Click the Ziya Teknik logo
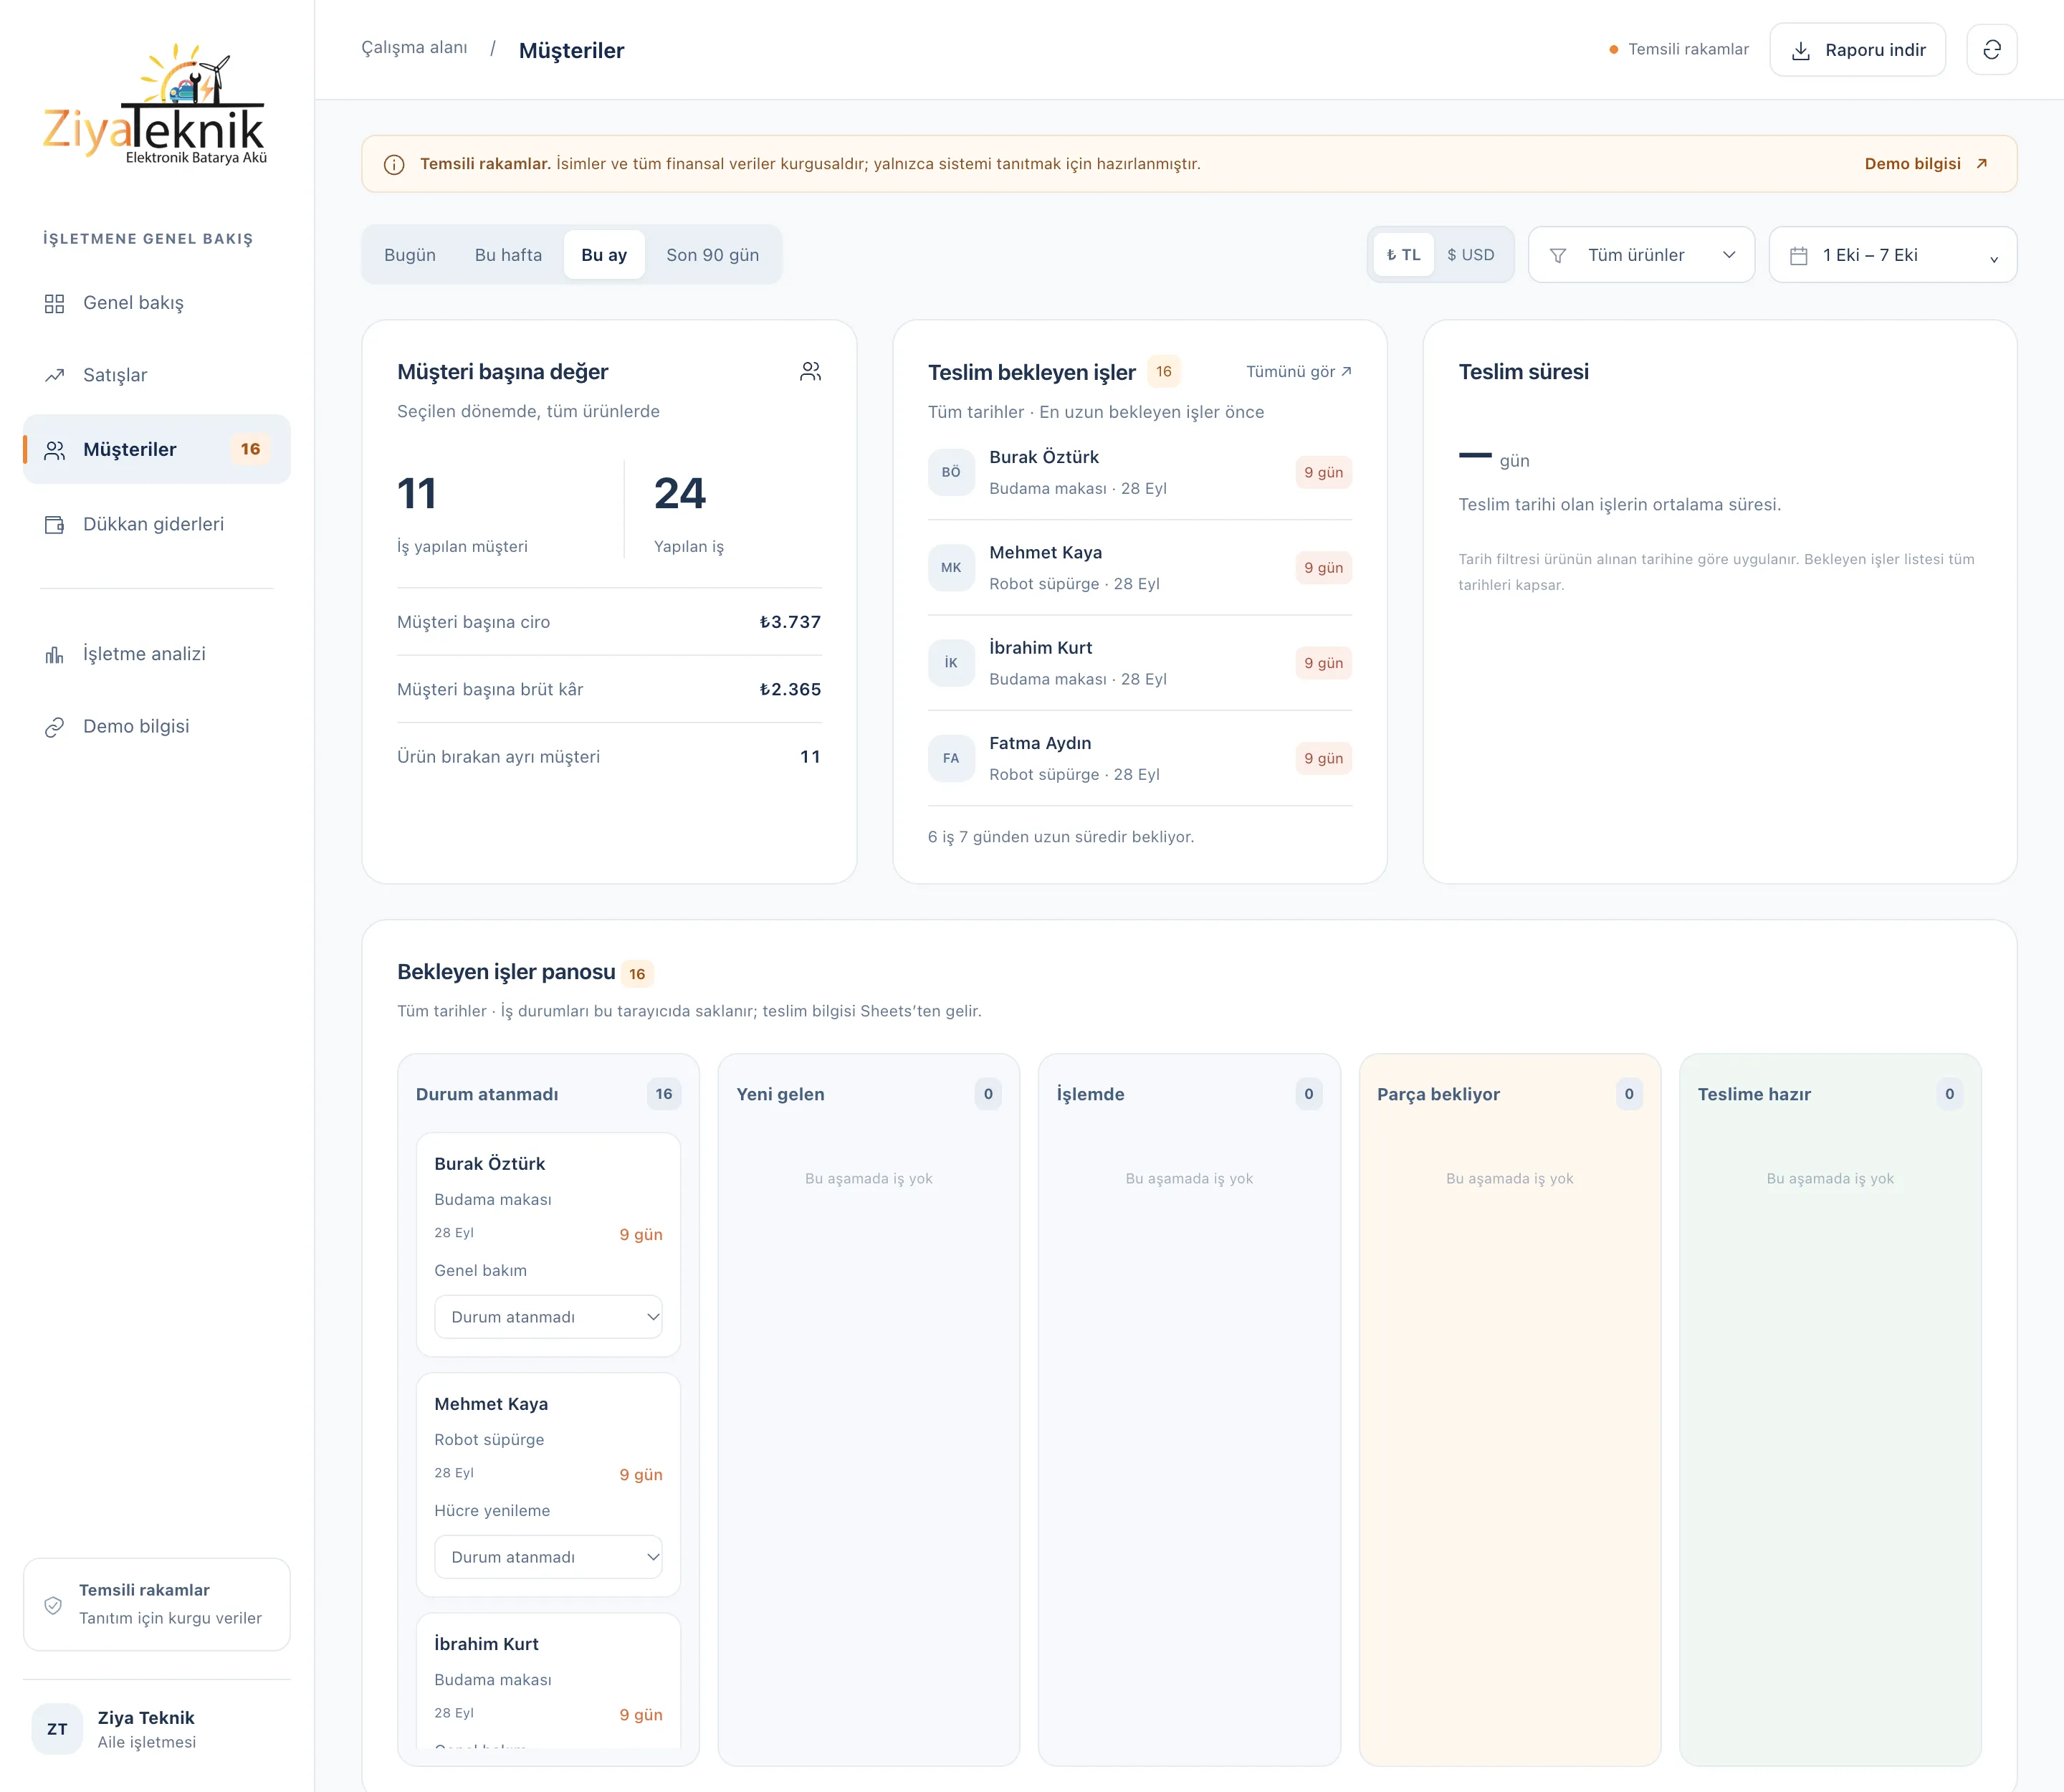The image size is (2064, 1792). click(155, 104)
